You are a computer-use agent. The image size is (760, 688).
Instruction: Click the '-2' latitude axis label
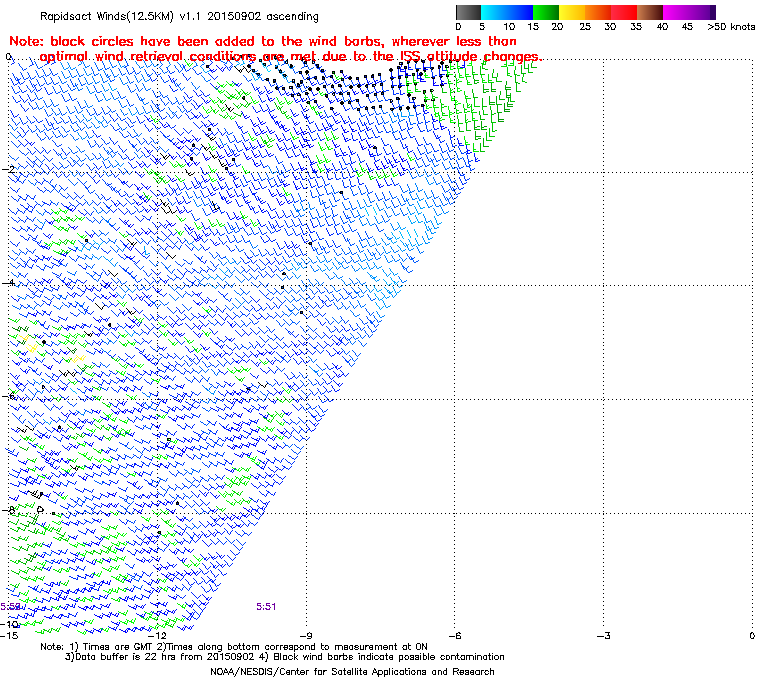[8, 169]
